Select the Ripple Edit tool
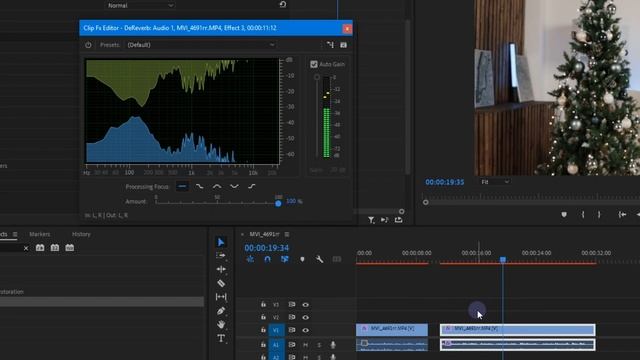 tap(221, 269)
